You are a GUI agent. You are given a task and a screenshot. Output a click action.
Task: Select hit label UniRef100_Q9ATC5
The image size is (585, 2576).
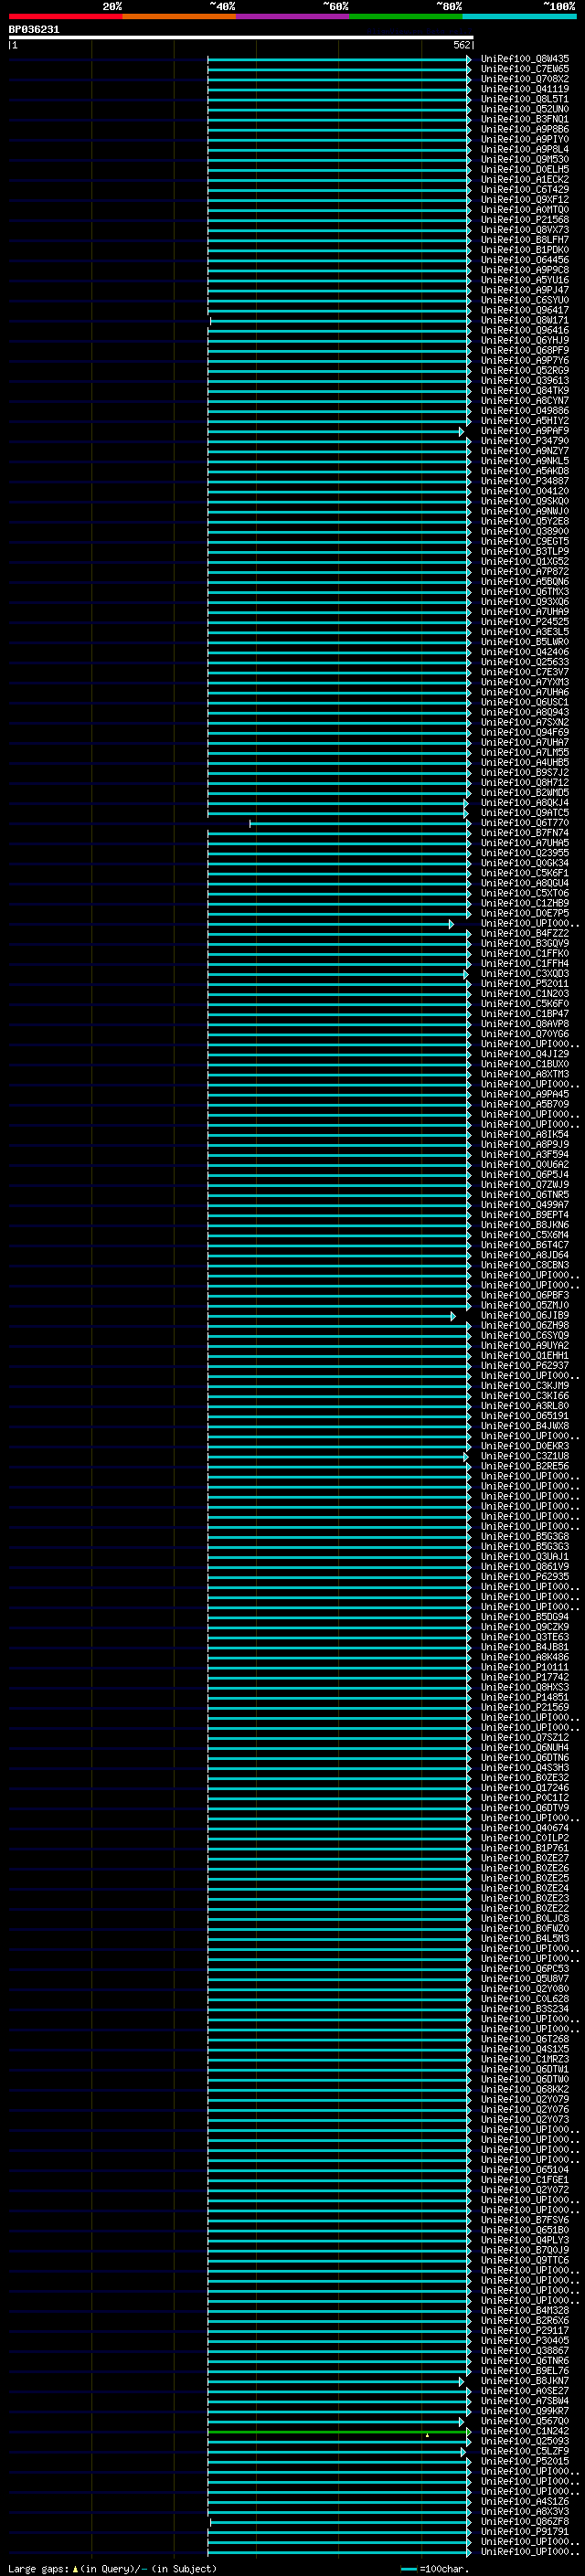point(525,813)
